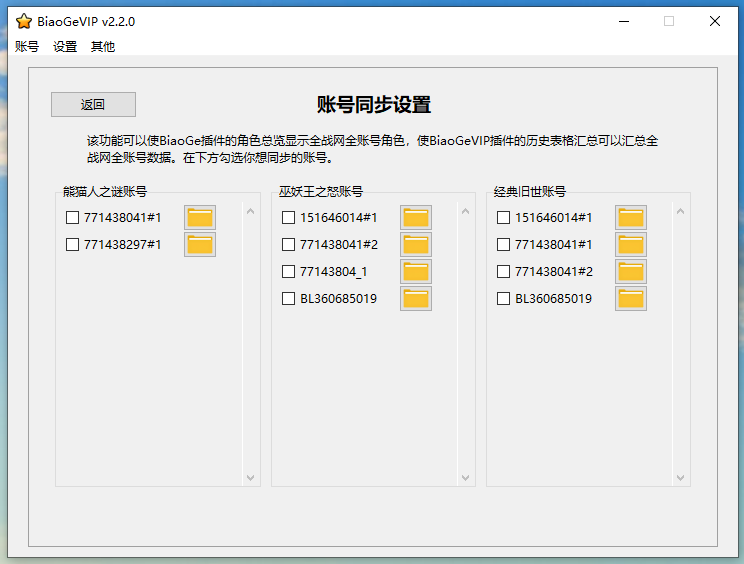Viewport: 744px width, 564px height.
Task: Open folder for 771438041#2 in 经典旧世账号
Action: click(x=631, y=271)
